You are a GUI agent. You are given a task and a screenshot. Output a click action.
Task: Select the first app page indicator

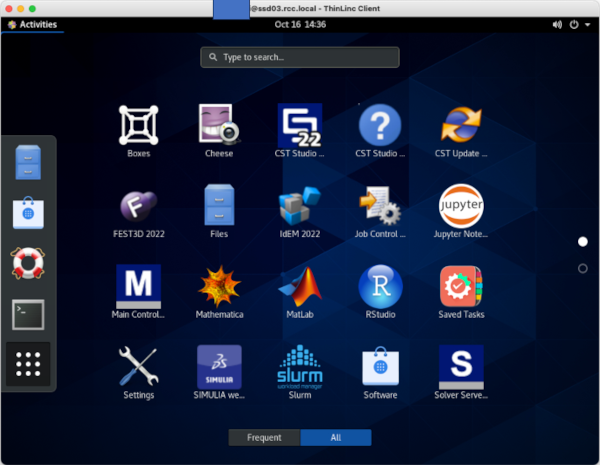click(x=583, y=242)
